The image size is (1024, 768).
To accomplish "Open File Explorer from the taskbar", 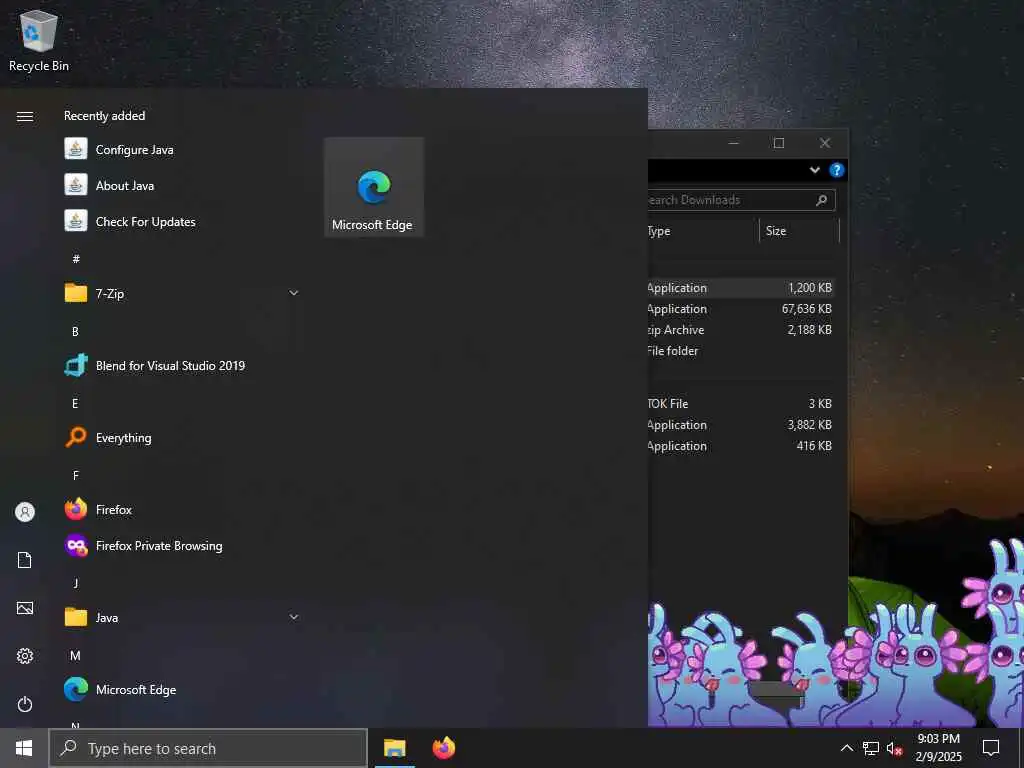I will pos(394,748).
